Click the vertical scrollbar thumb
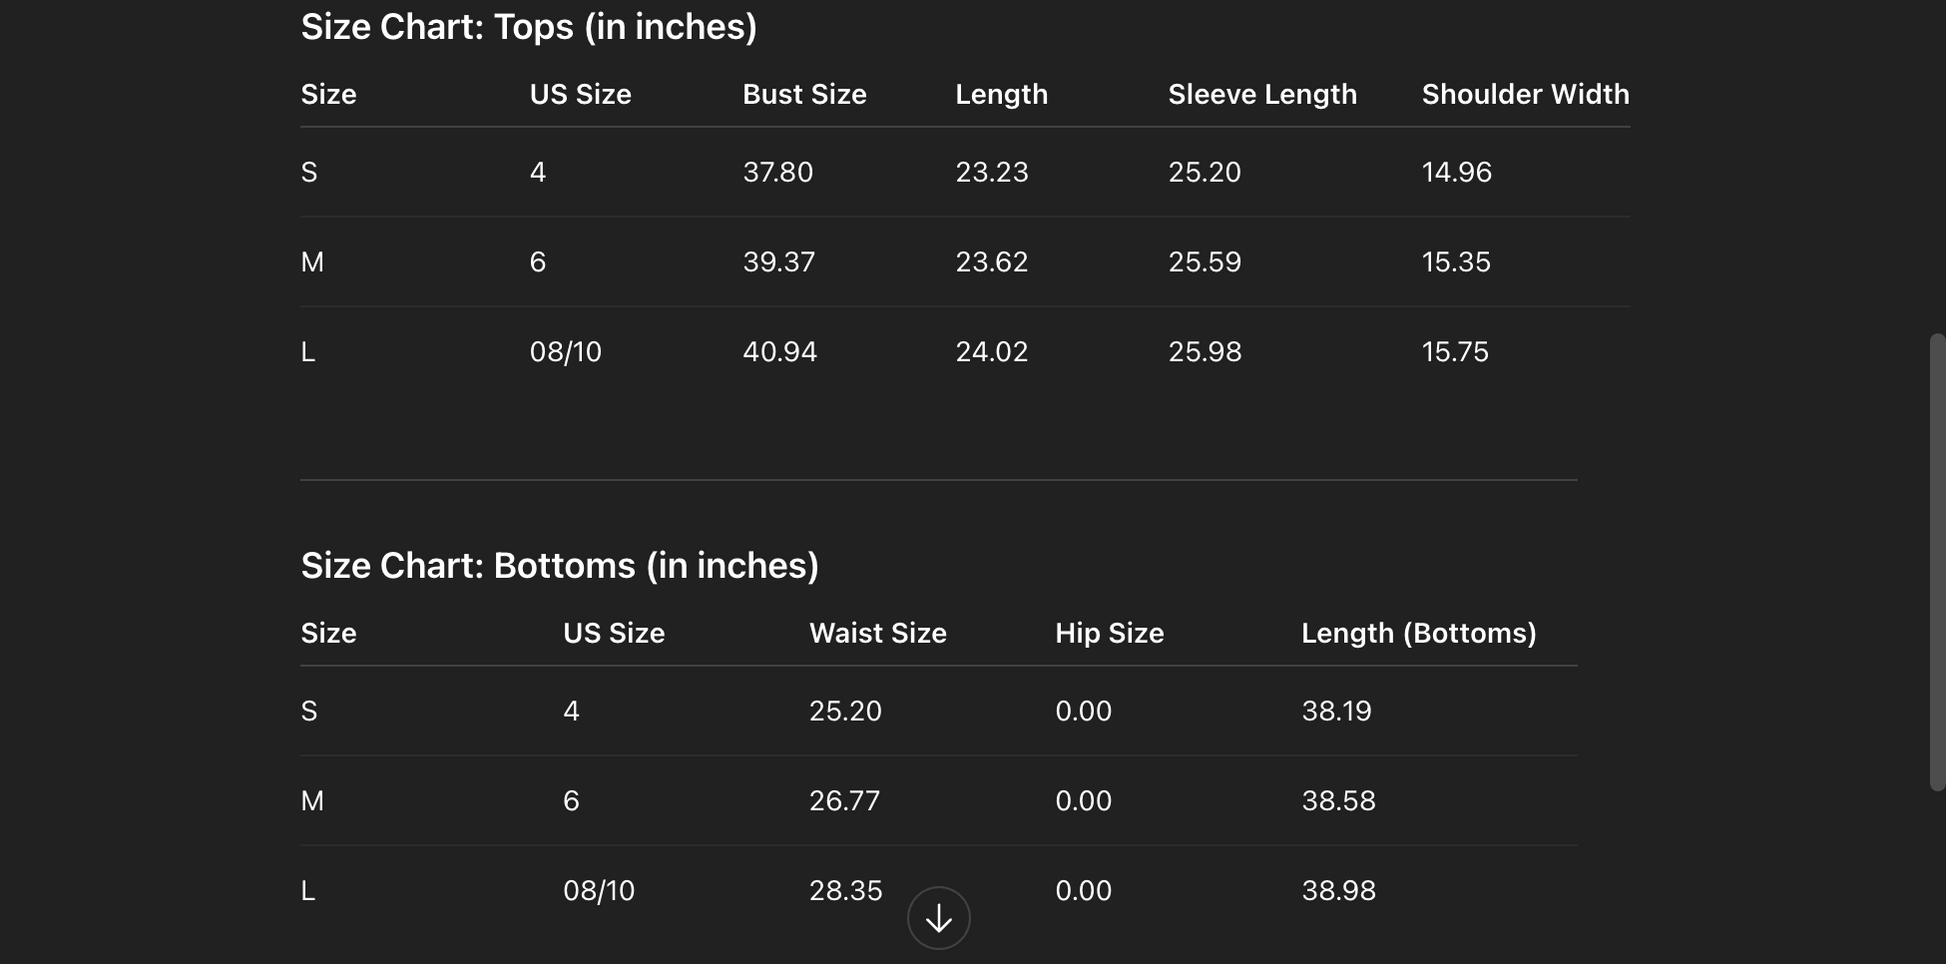The width and height of the screenshot is (1946, 964). coord(1937,562)
